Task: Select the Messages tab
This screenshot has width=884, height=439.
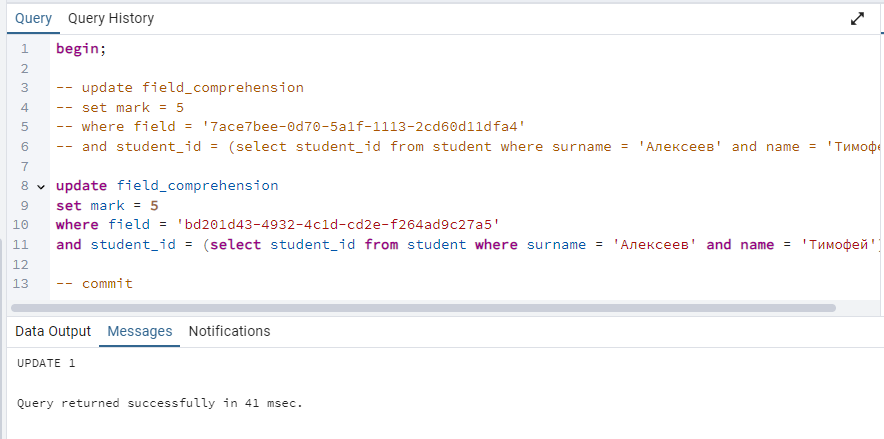Action: pyautogui.click(x=140, y=331)
